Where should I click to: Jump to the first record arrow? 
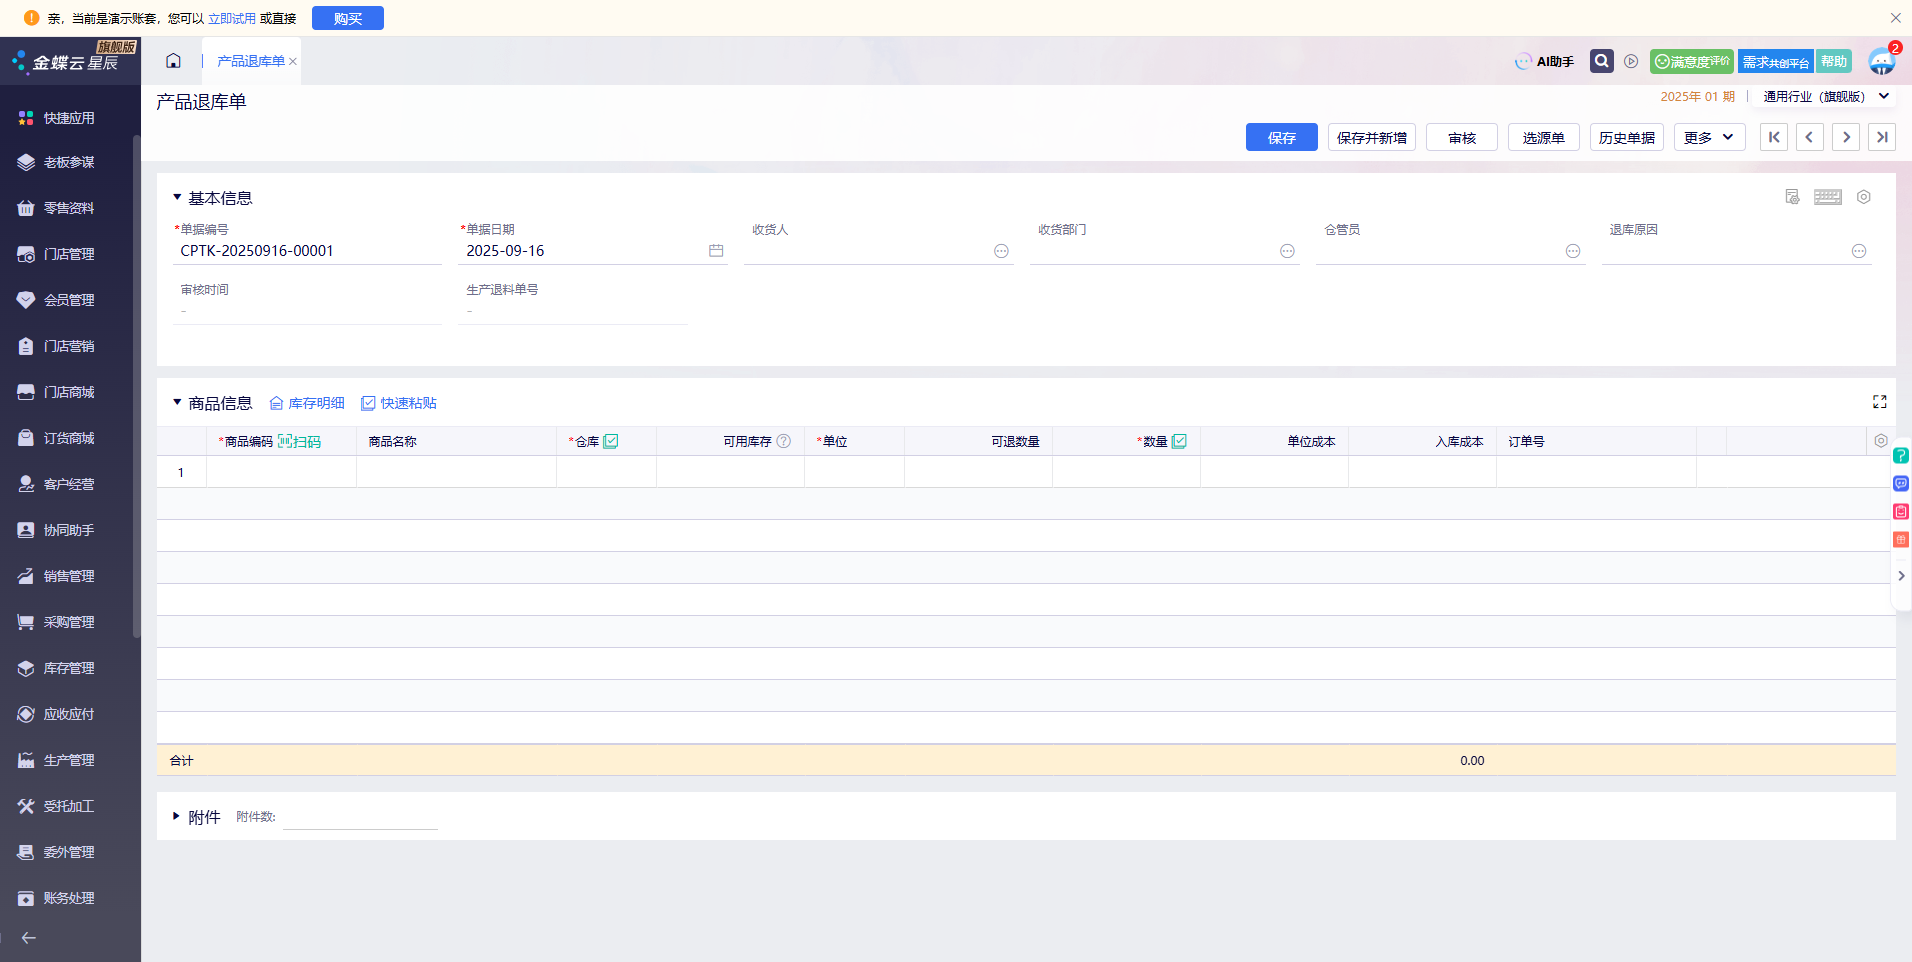[1773, 137]
